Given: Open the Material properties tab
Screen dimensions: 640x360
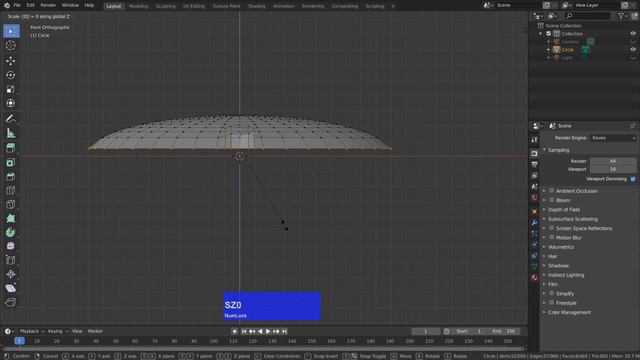Looking at the screenshot, I should click(534, 278).
